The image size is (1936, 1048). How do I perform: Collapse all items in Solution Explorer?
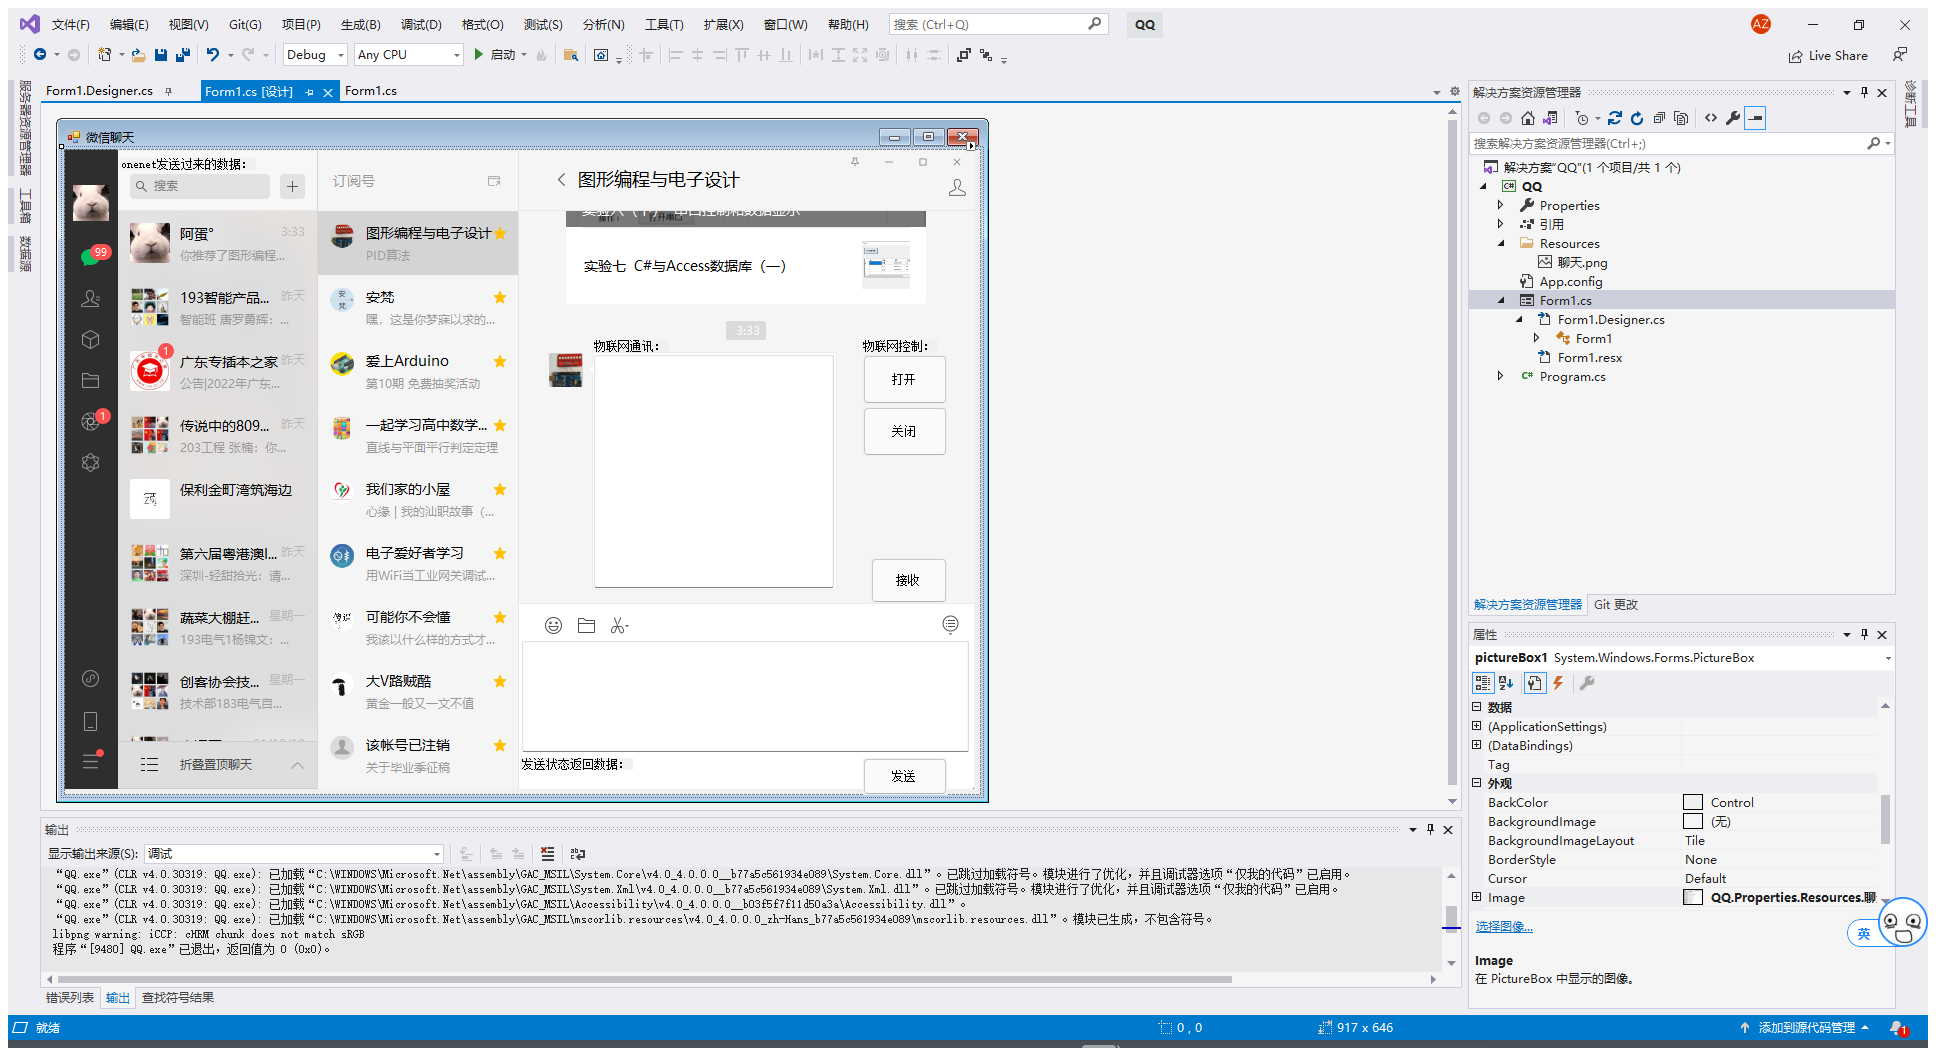pyautogui.click(x=1659, y=118)
